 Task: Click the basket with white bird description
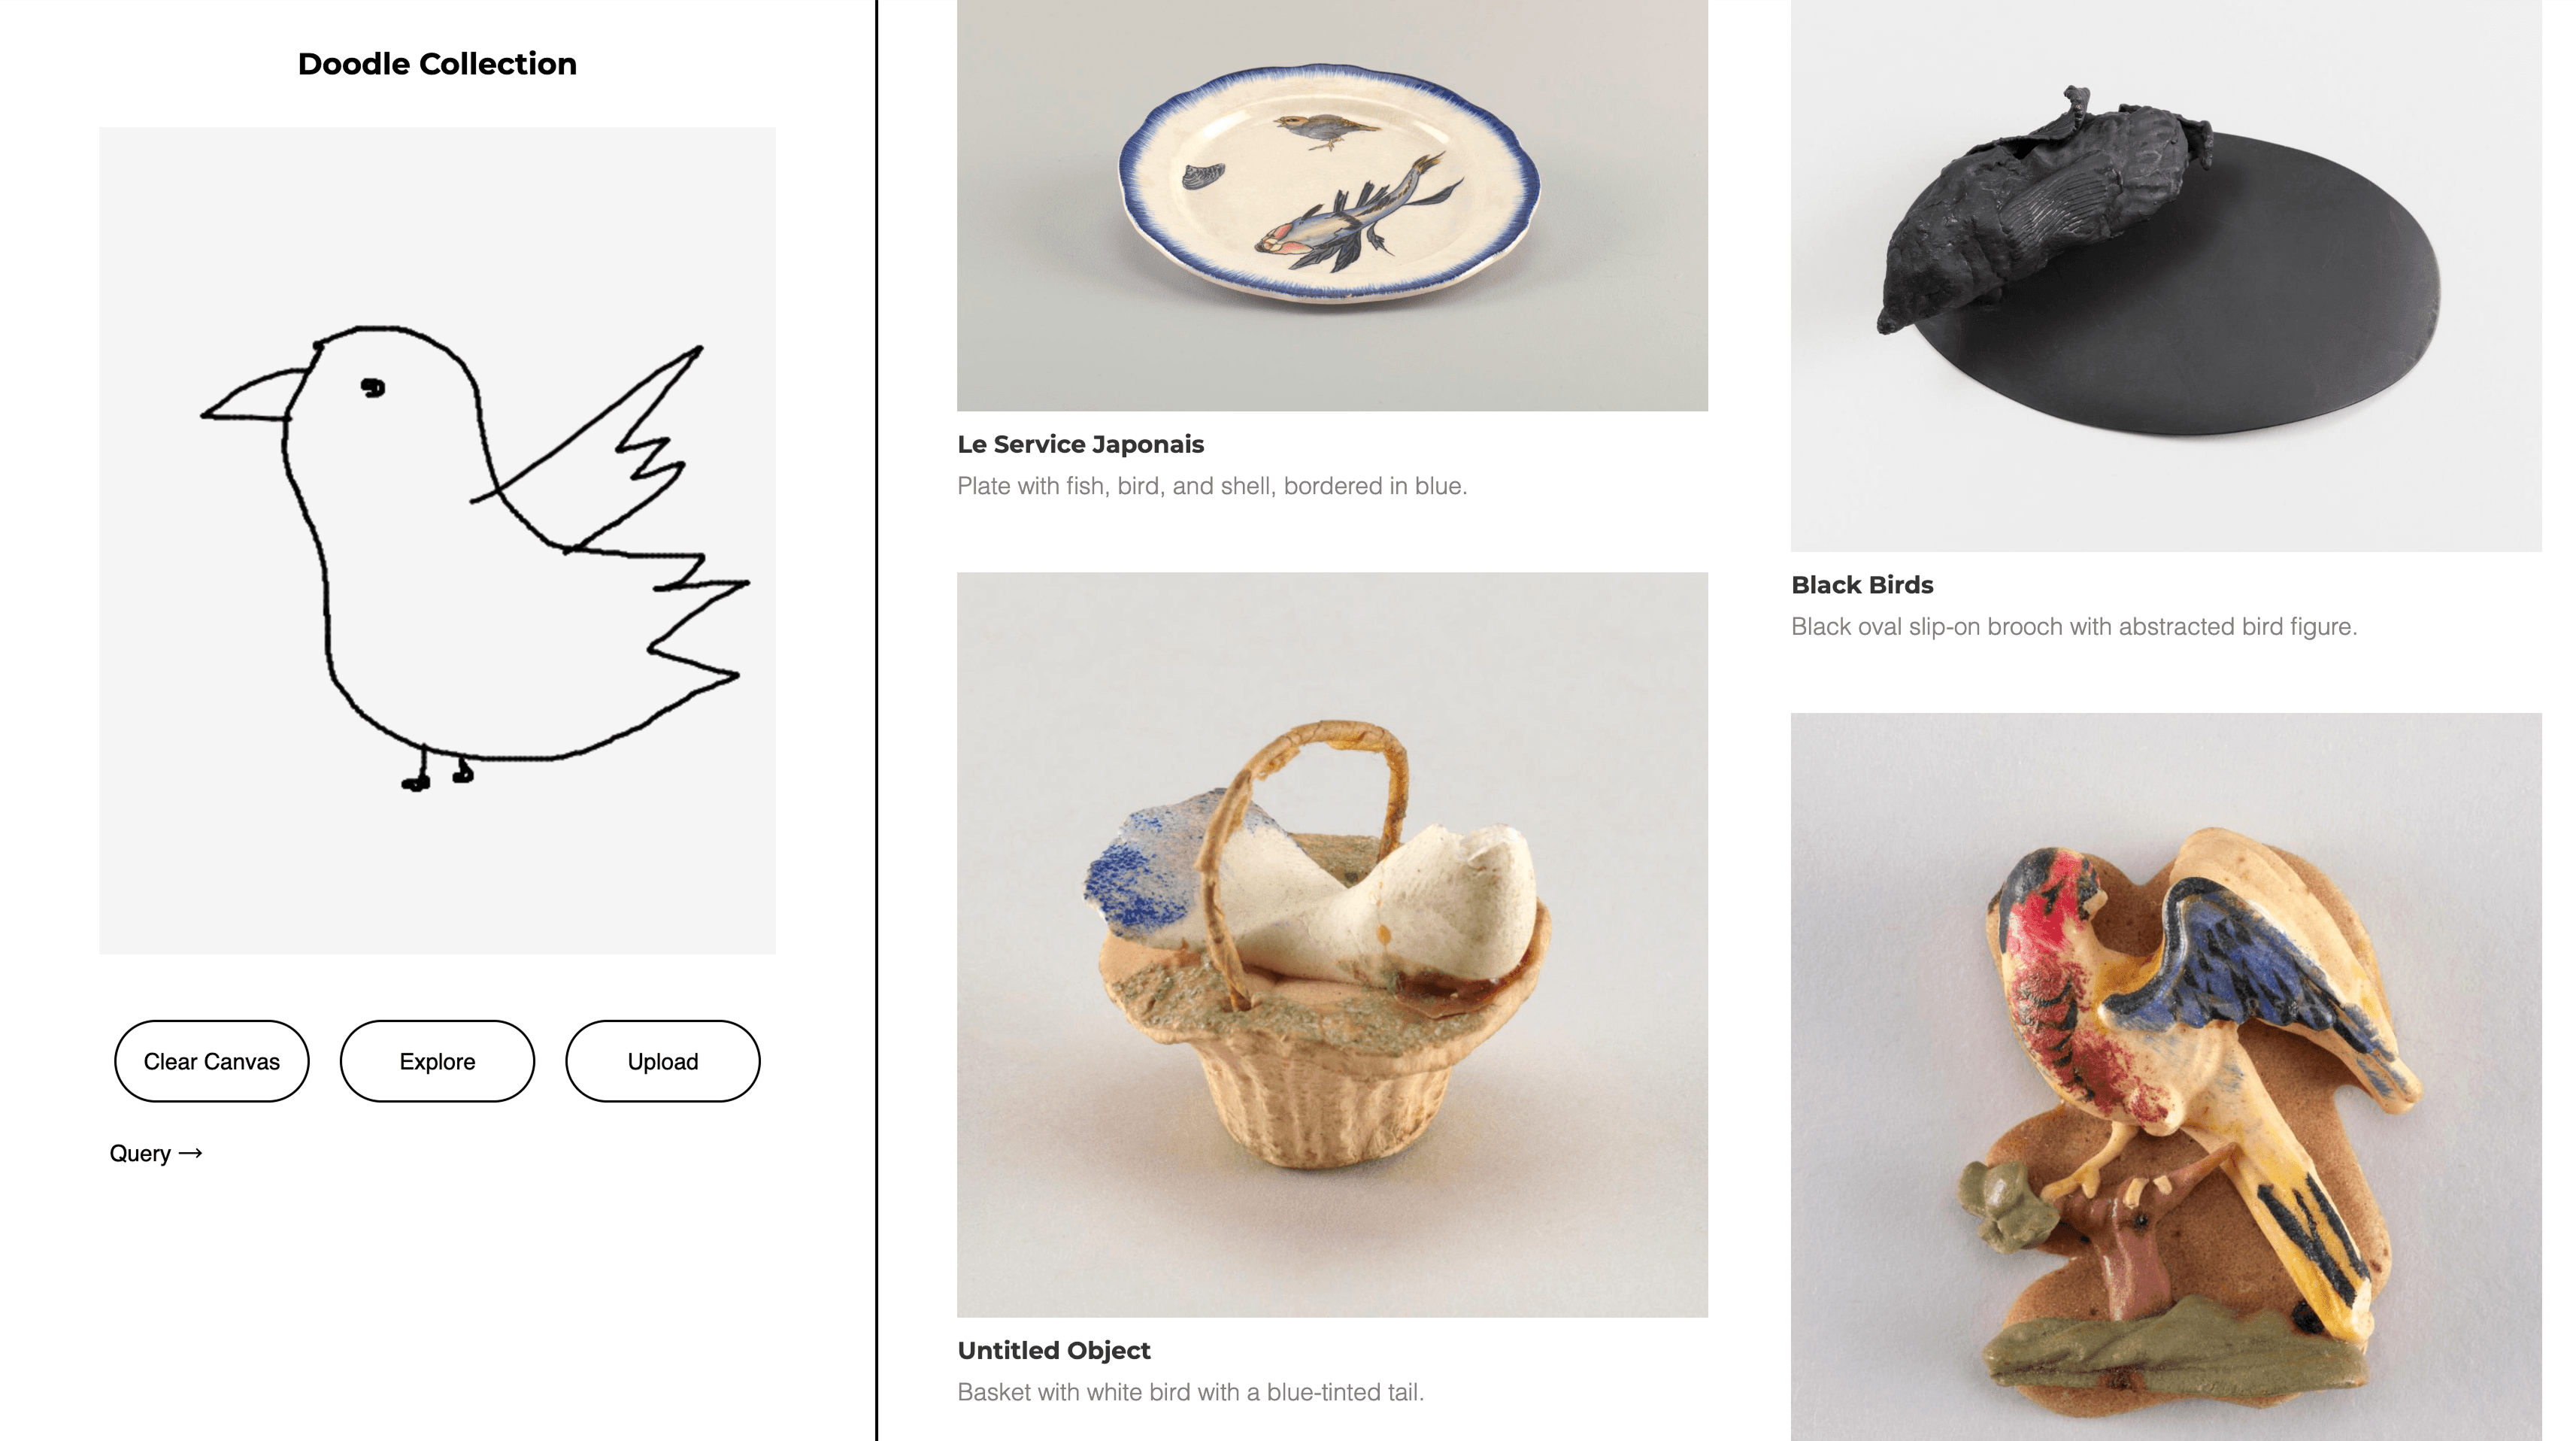point(1190,1392)
